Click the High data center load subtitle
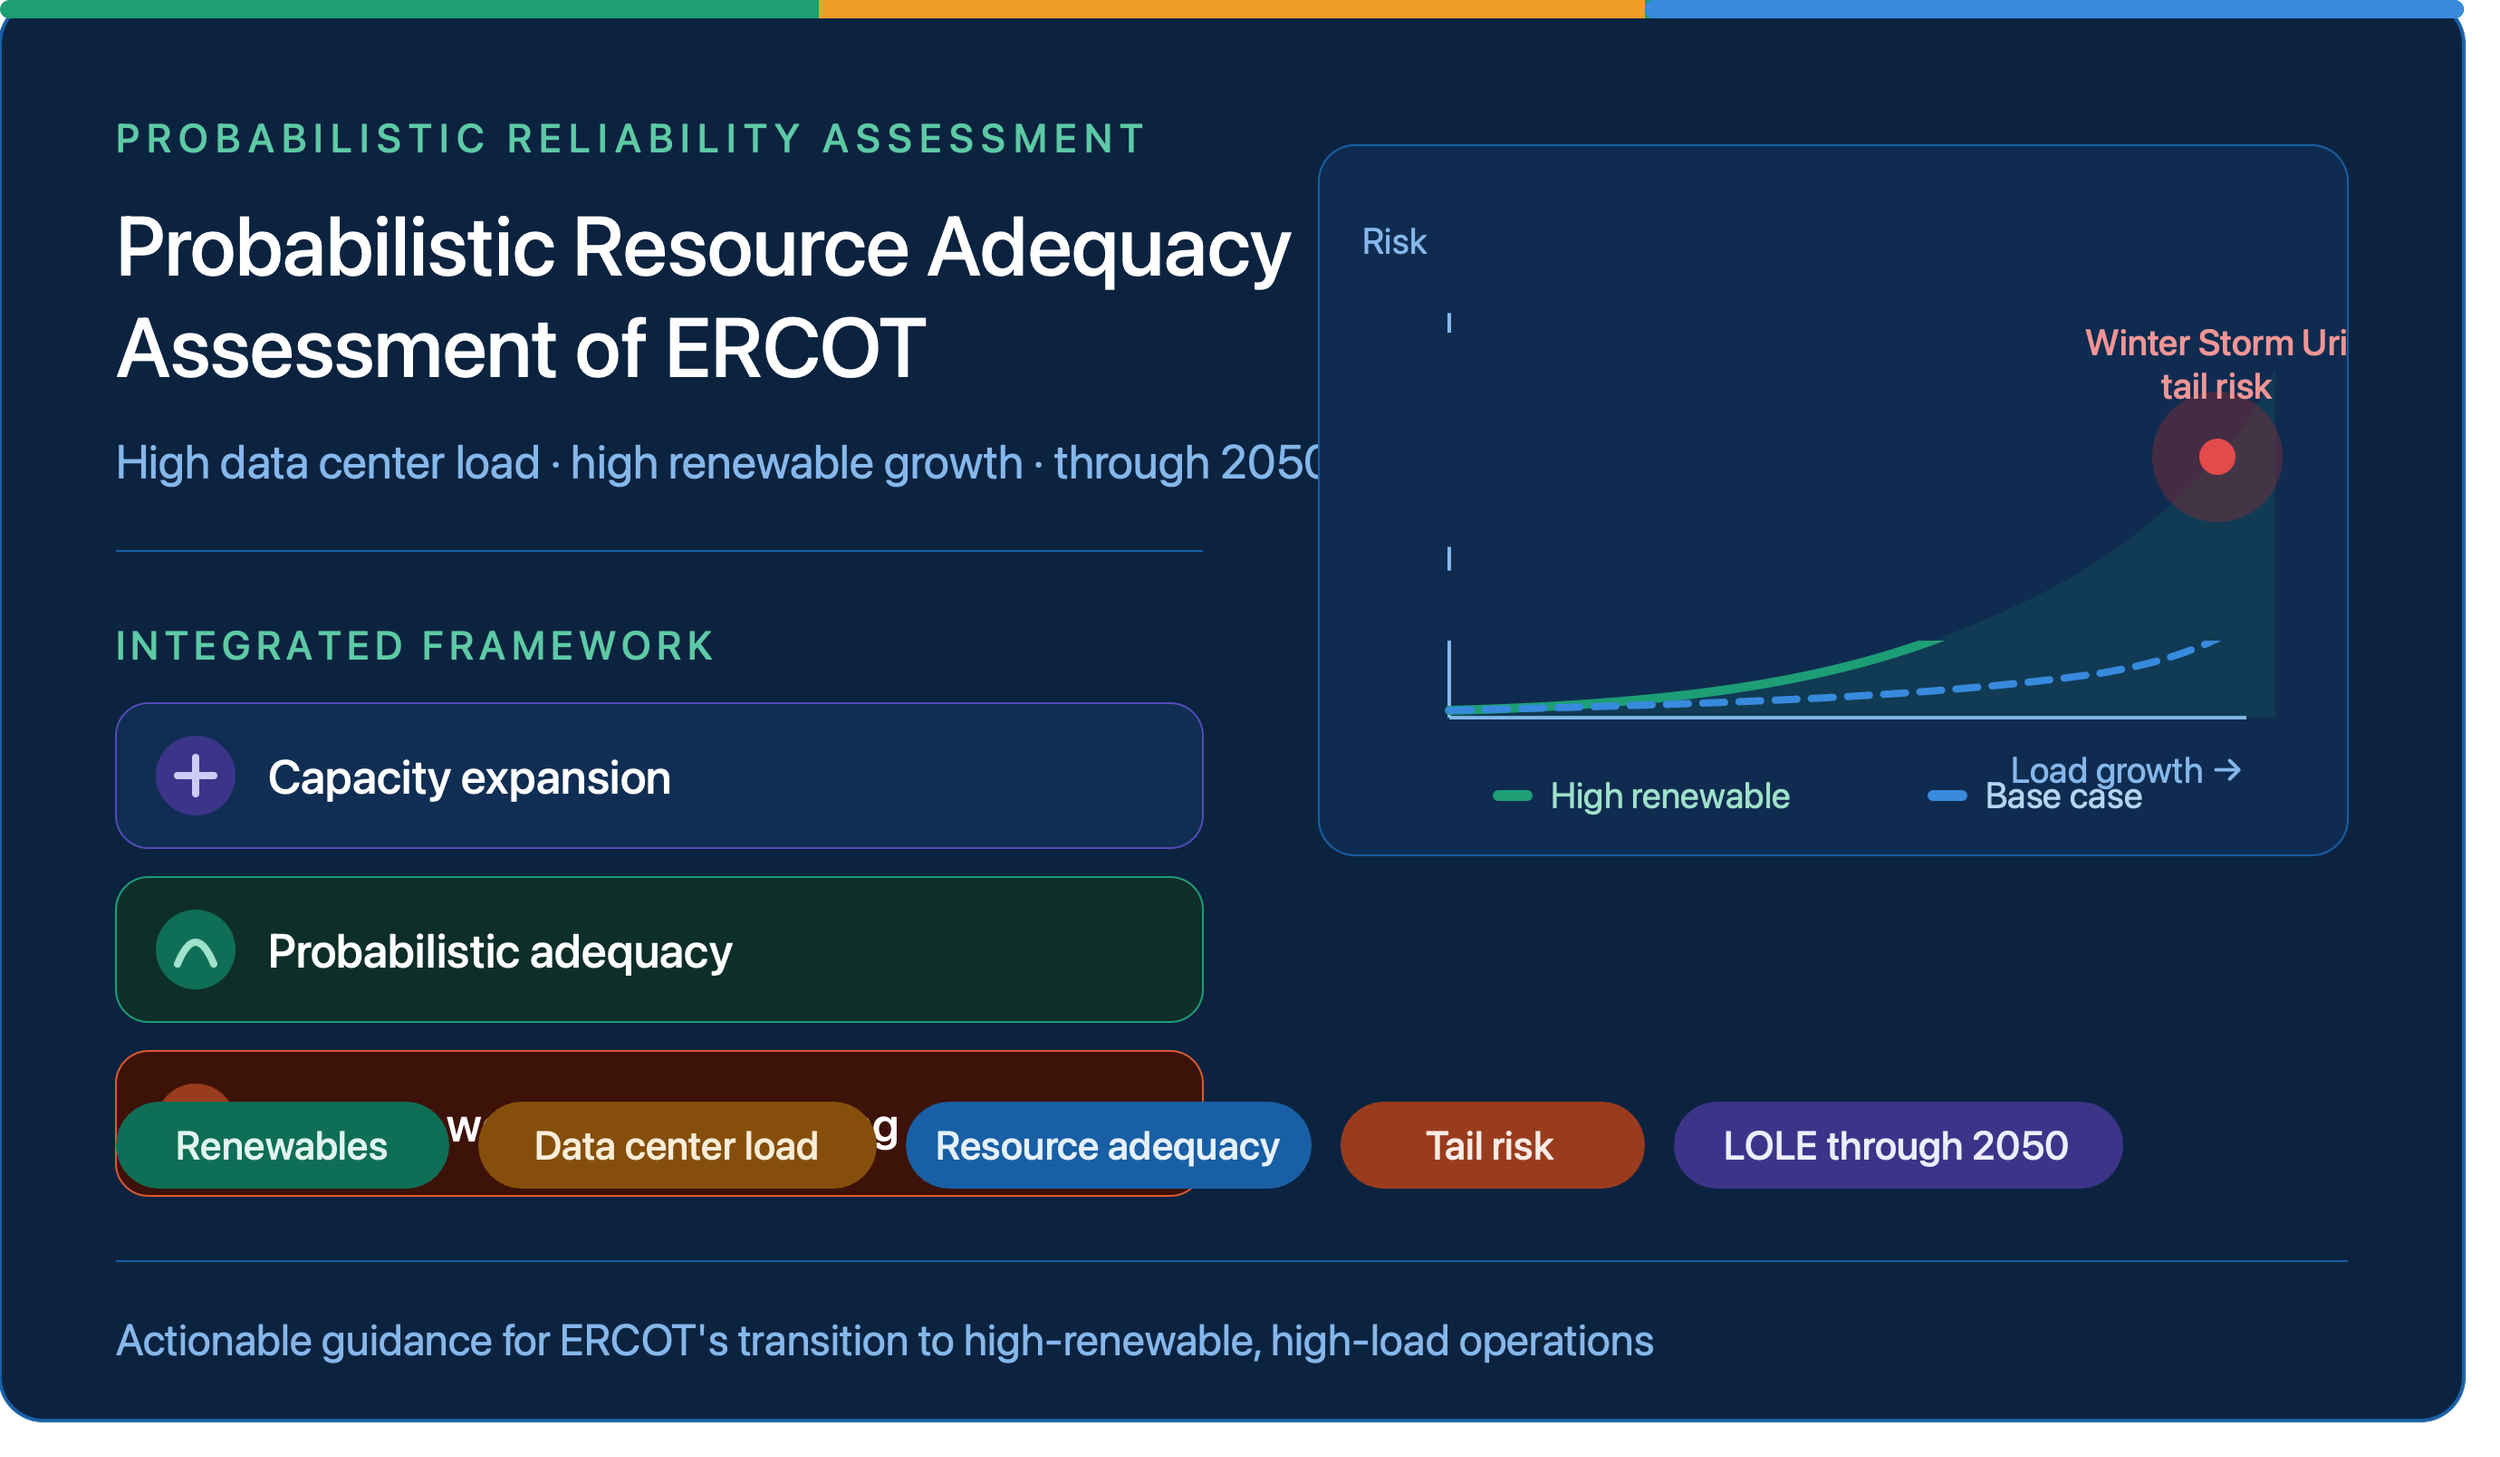Screen dimensions: 2500x1457 click(718, 462)
